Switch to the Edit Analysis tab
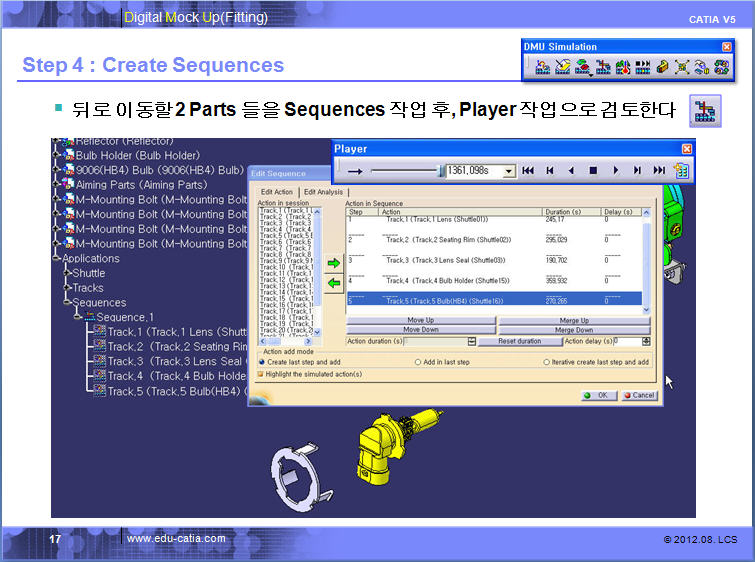The width and height of the screenshot is (755, 562). (323, 192)
